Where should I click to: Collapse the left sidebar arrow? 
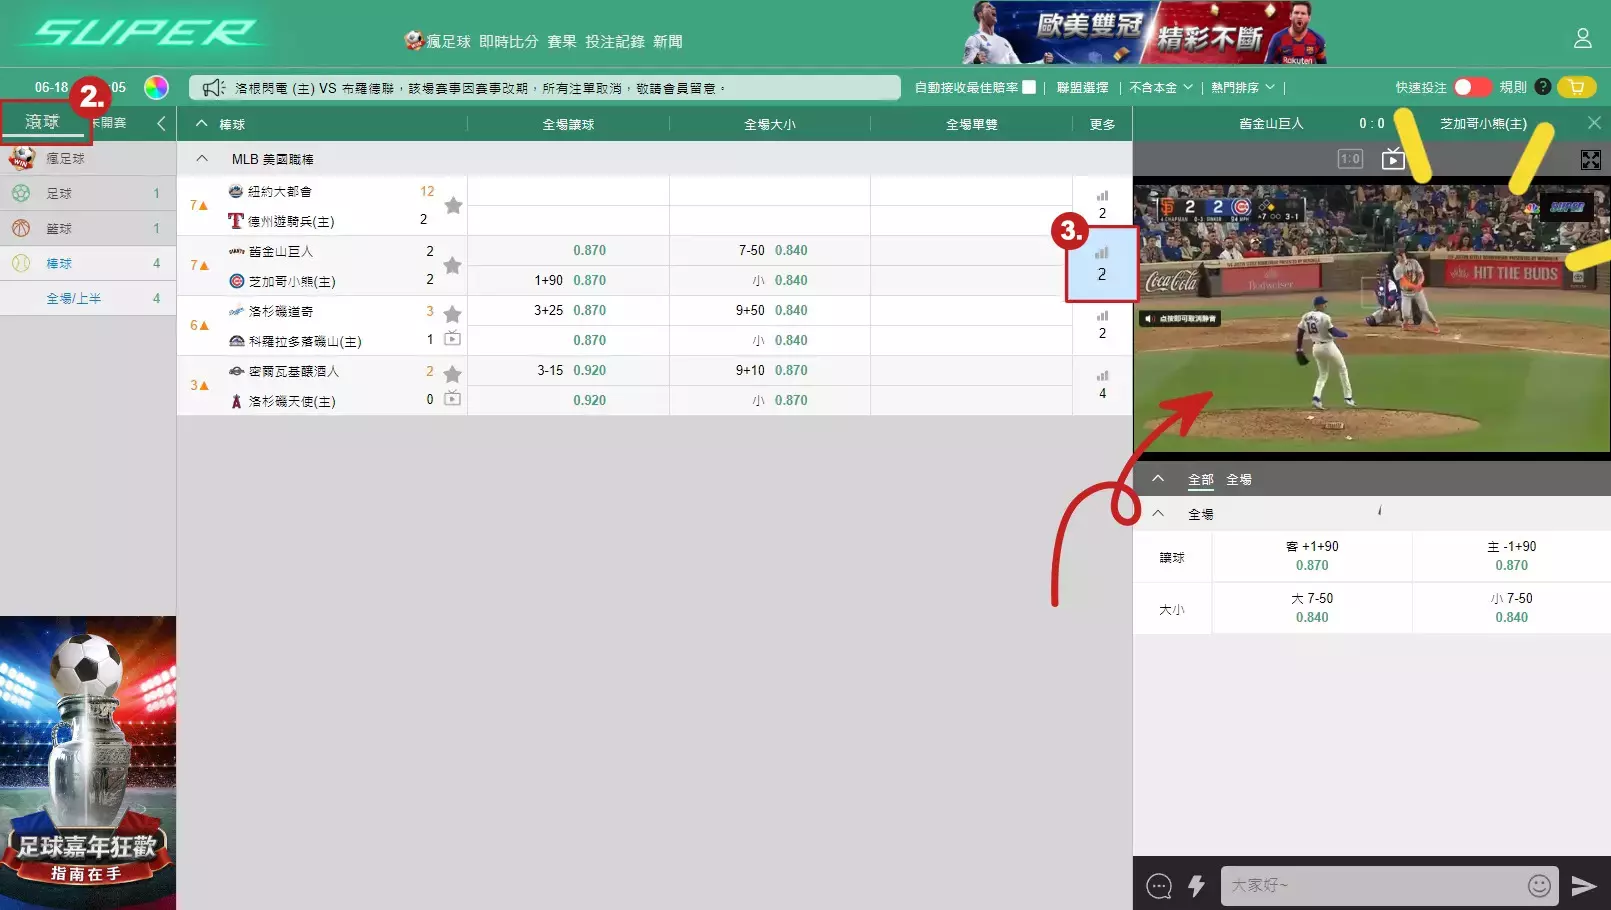tap(161, 123)
